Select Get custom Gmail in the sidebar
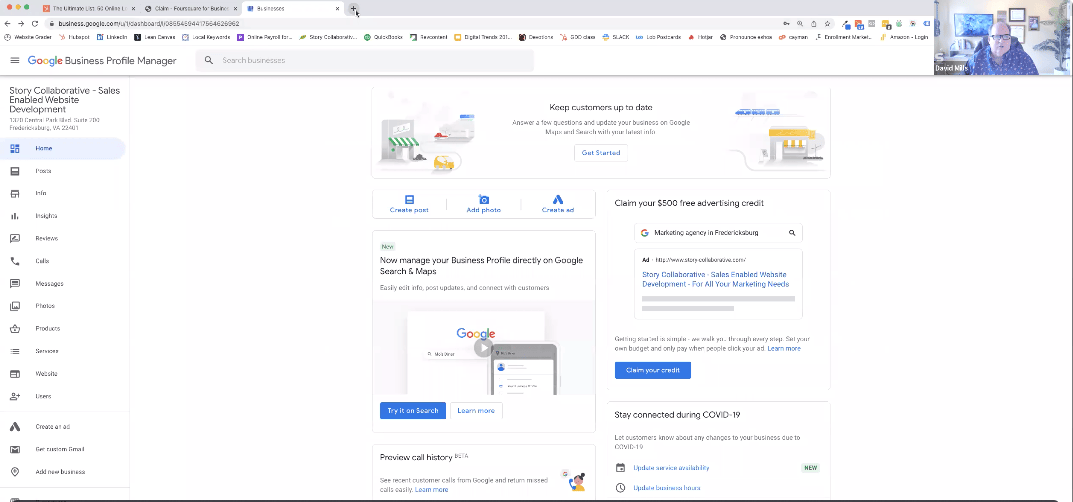The height and width of the screenshot is (502, 1073). 62,449
